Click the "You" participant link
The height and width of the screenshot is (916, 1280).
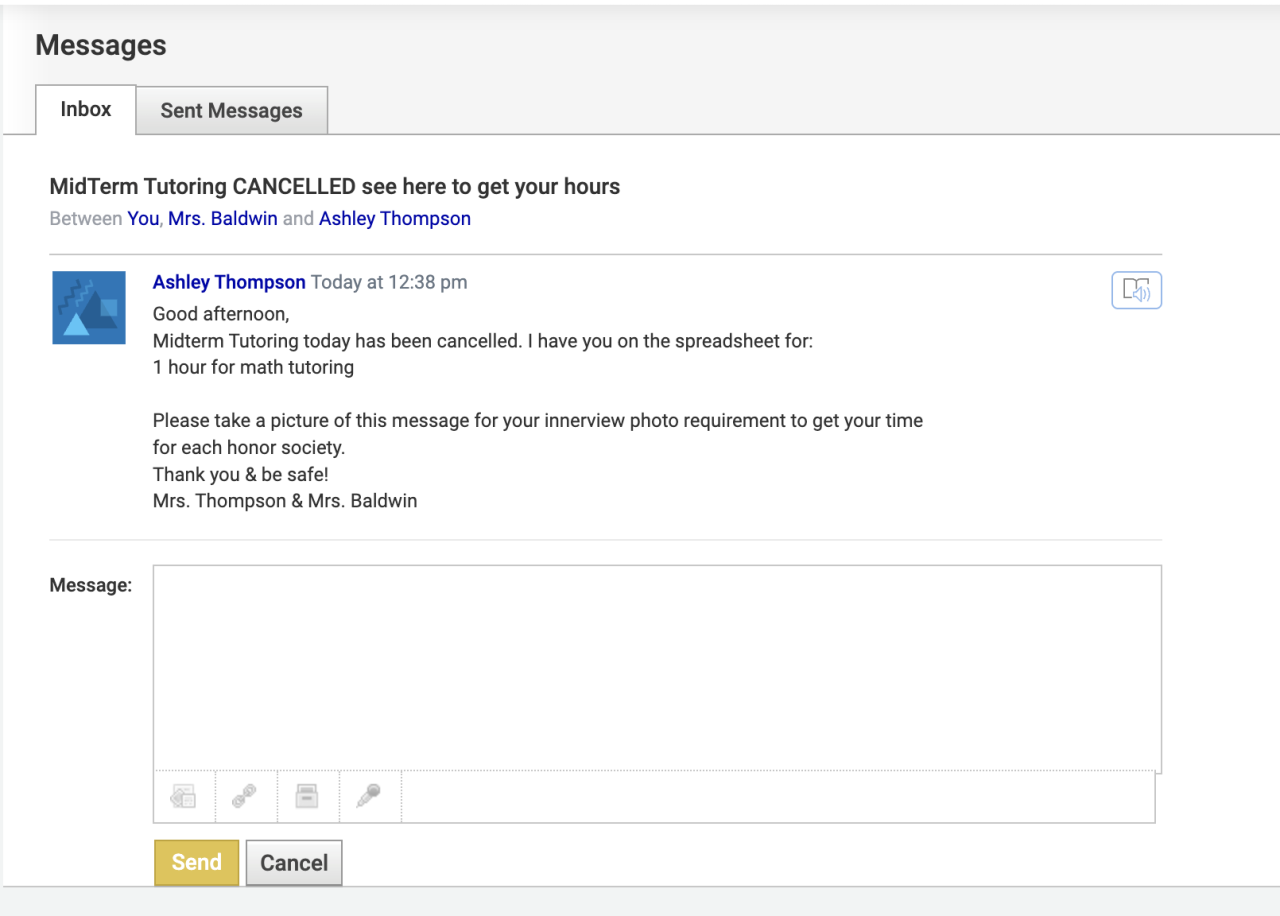click(x=143, y=218)
